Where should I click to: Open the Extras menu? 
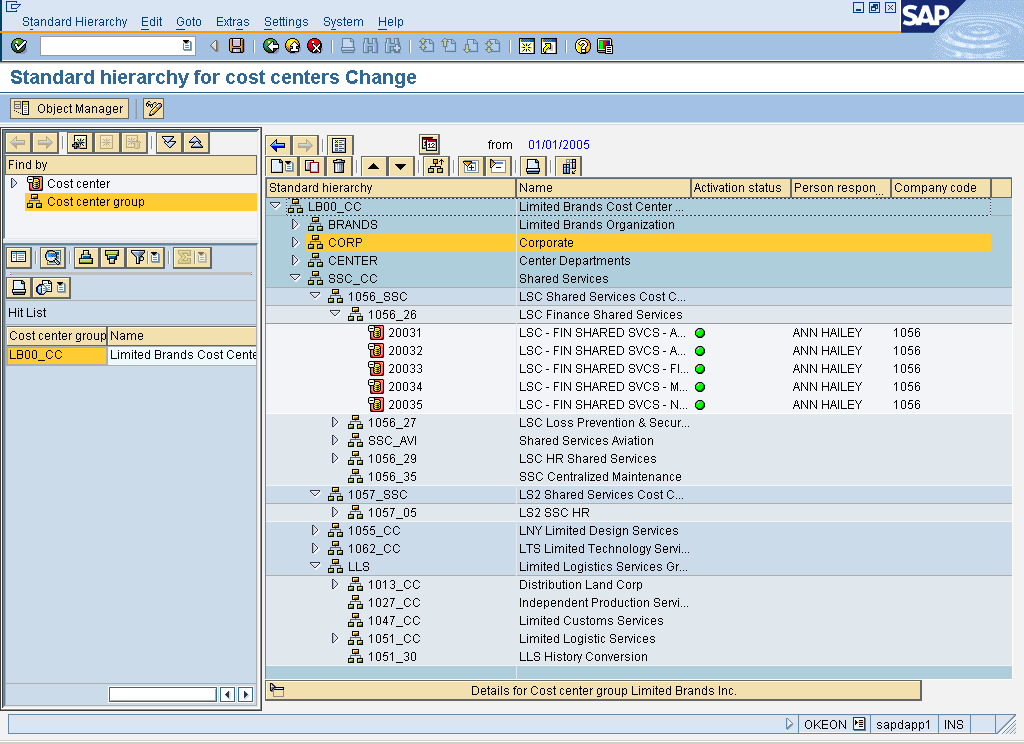[232, 22]
